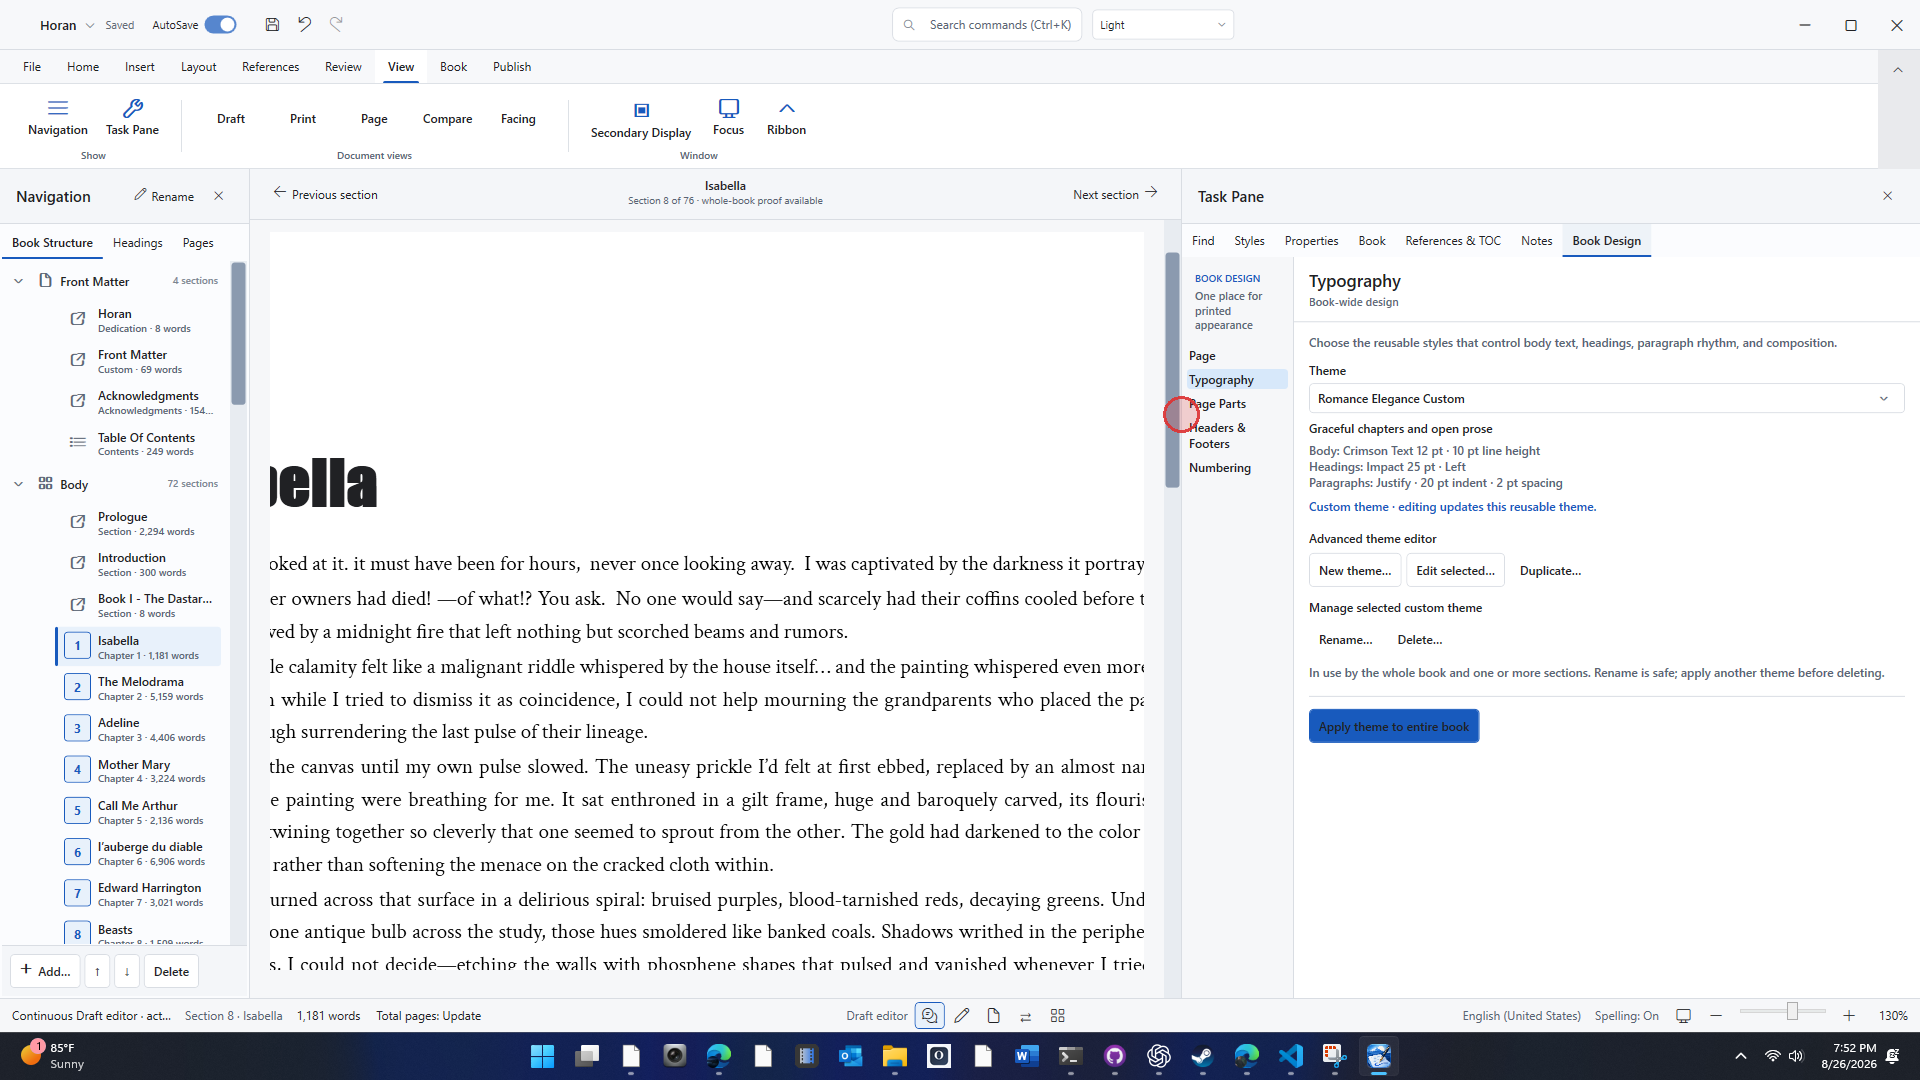Show hidden system tray icons
This screenshot has height=1080, width=1920.
[x=1740, y=1056]
